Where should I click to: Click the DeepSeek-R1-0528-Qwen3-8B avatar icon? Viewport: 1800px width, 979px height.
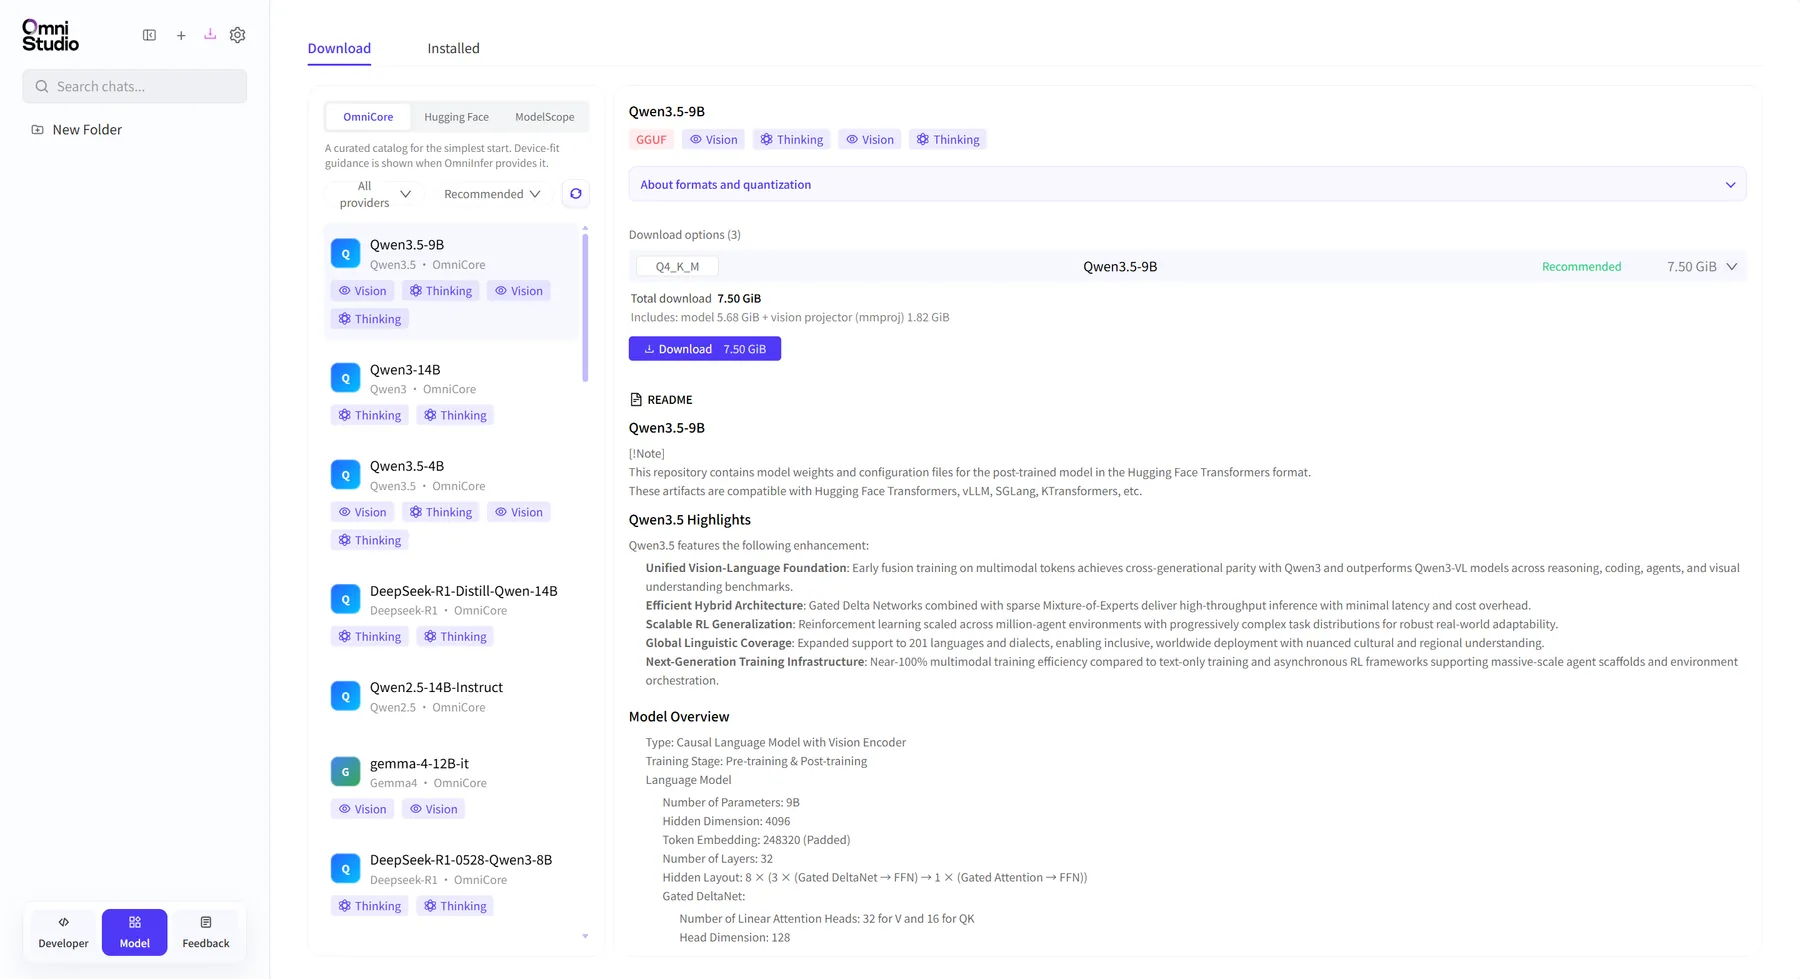(x=346, y=869)
